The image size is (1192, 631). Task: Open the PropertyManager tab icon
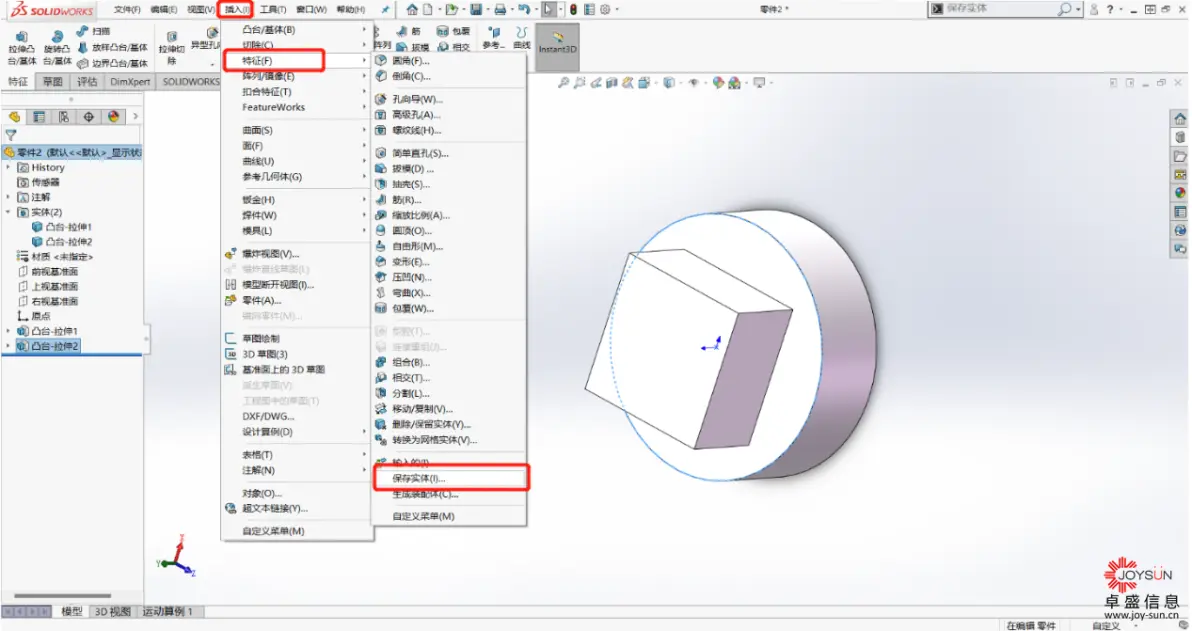(x=39, y=116)
